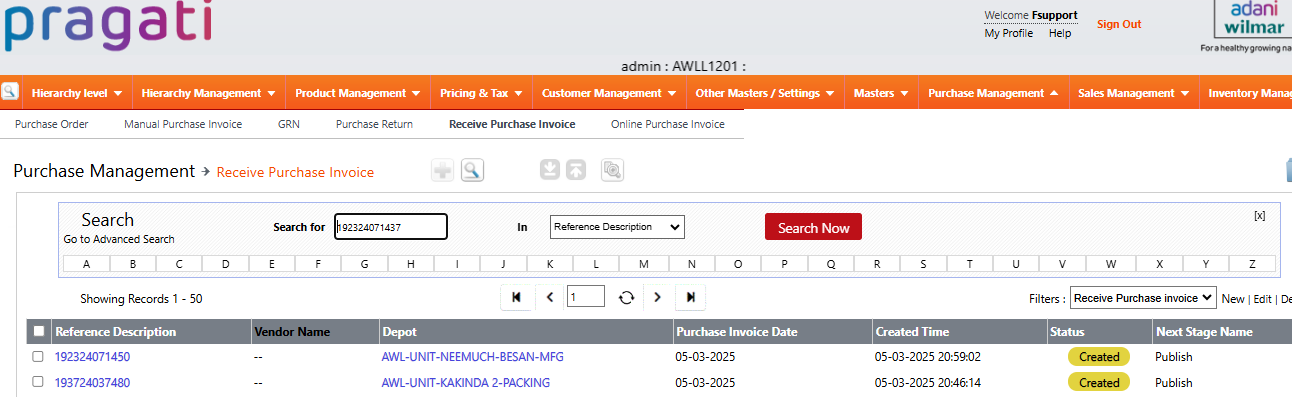Click the Edit filter link
This screenshot has width=1292, height=397.
[x=1263, y=299]
